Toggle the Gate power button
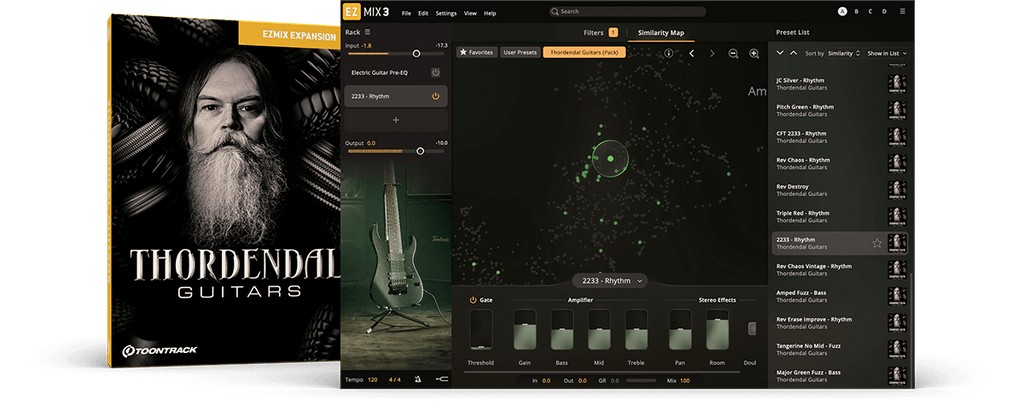This screenshot has height=416, width=1024. coord(473,300)
